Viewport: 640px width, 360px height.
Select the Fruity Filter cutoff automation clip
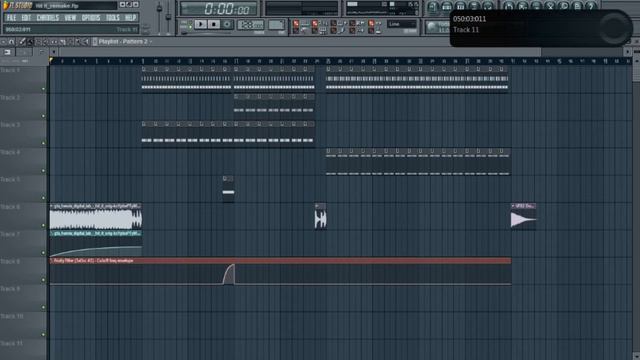(x=280, y=271)
